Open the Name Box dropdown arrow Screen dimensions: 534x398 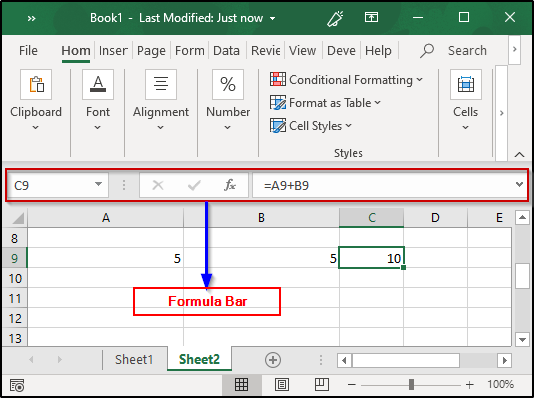coord(98,184)
